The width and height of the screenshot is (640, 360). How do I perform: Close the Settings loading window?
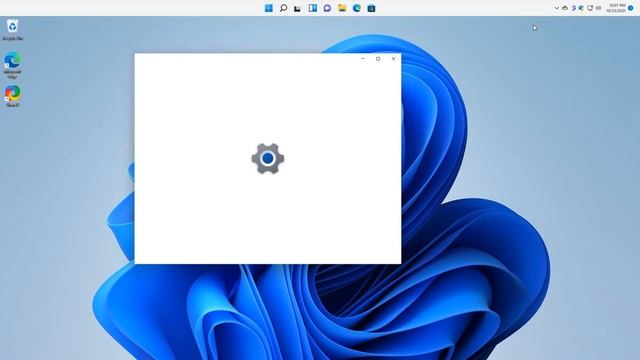click(x=393, y=59)
